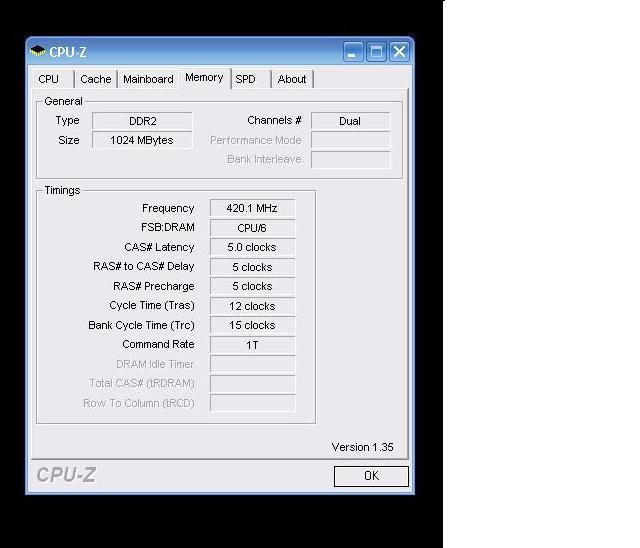
Task: Maximize the CPU-Z window
Action: point(376,52)
